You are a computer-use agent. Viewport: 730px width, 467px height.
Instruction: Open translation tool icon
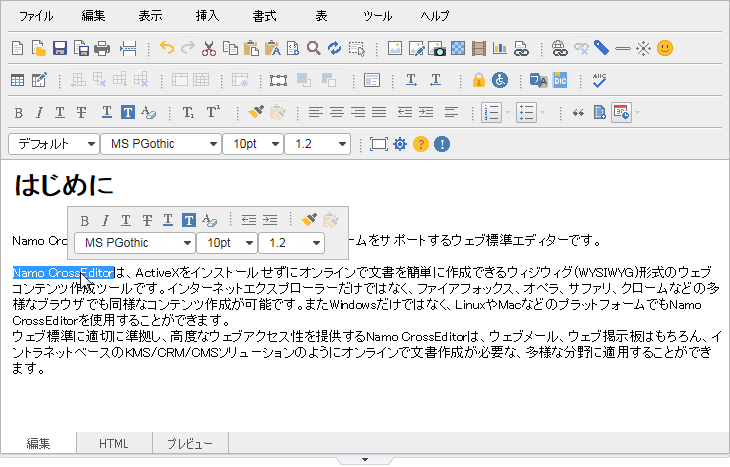tap(539, 80)
